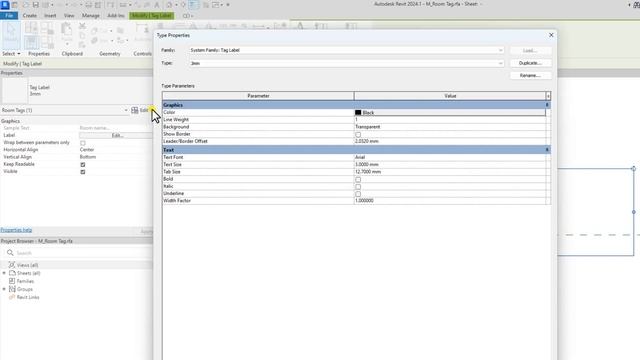Switch to the Create ribbon tab

pyautogui.click(x=29, y=16)
